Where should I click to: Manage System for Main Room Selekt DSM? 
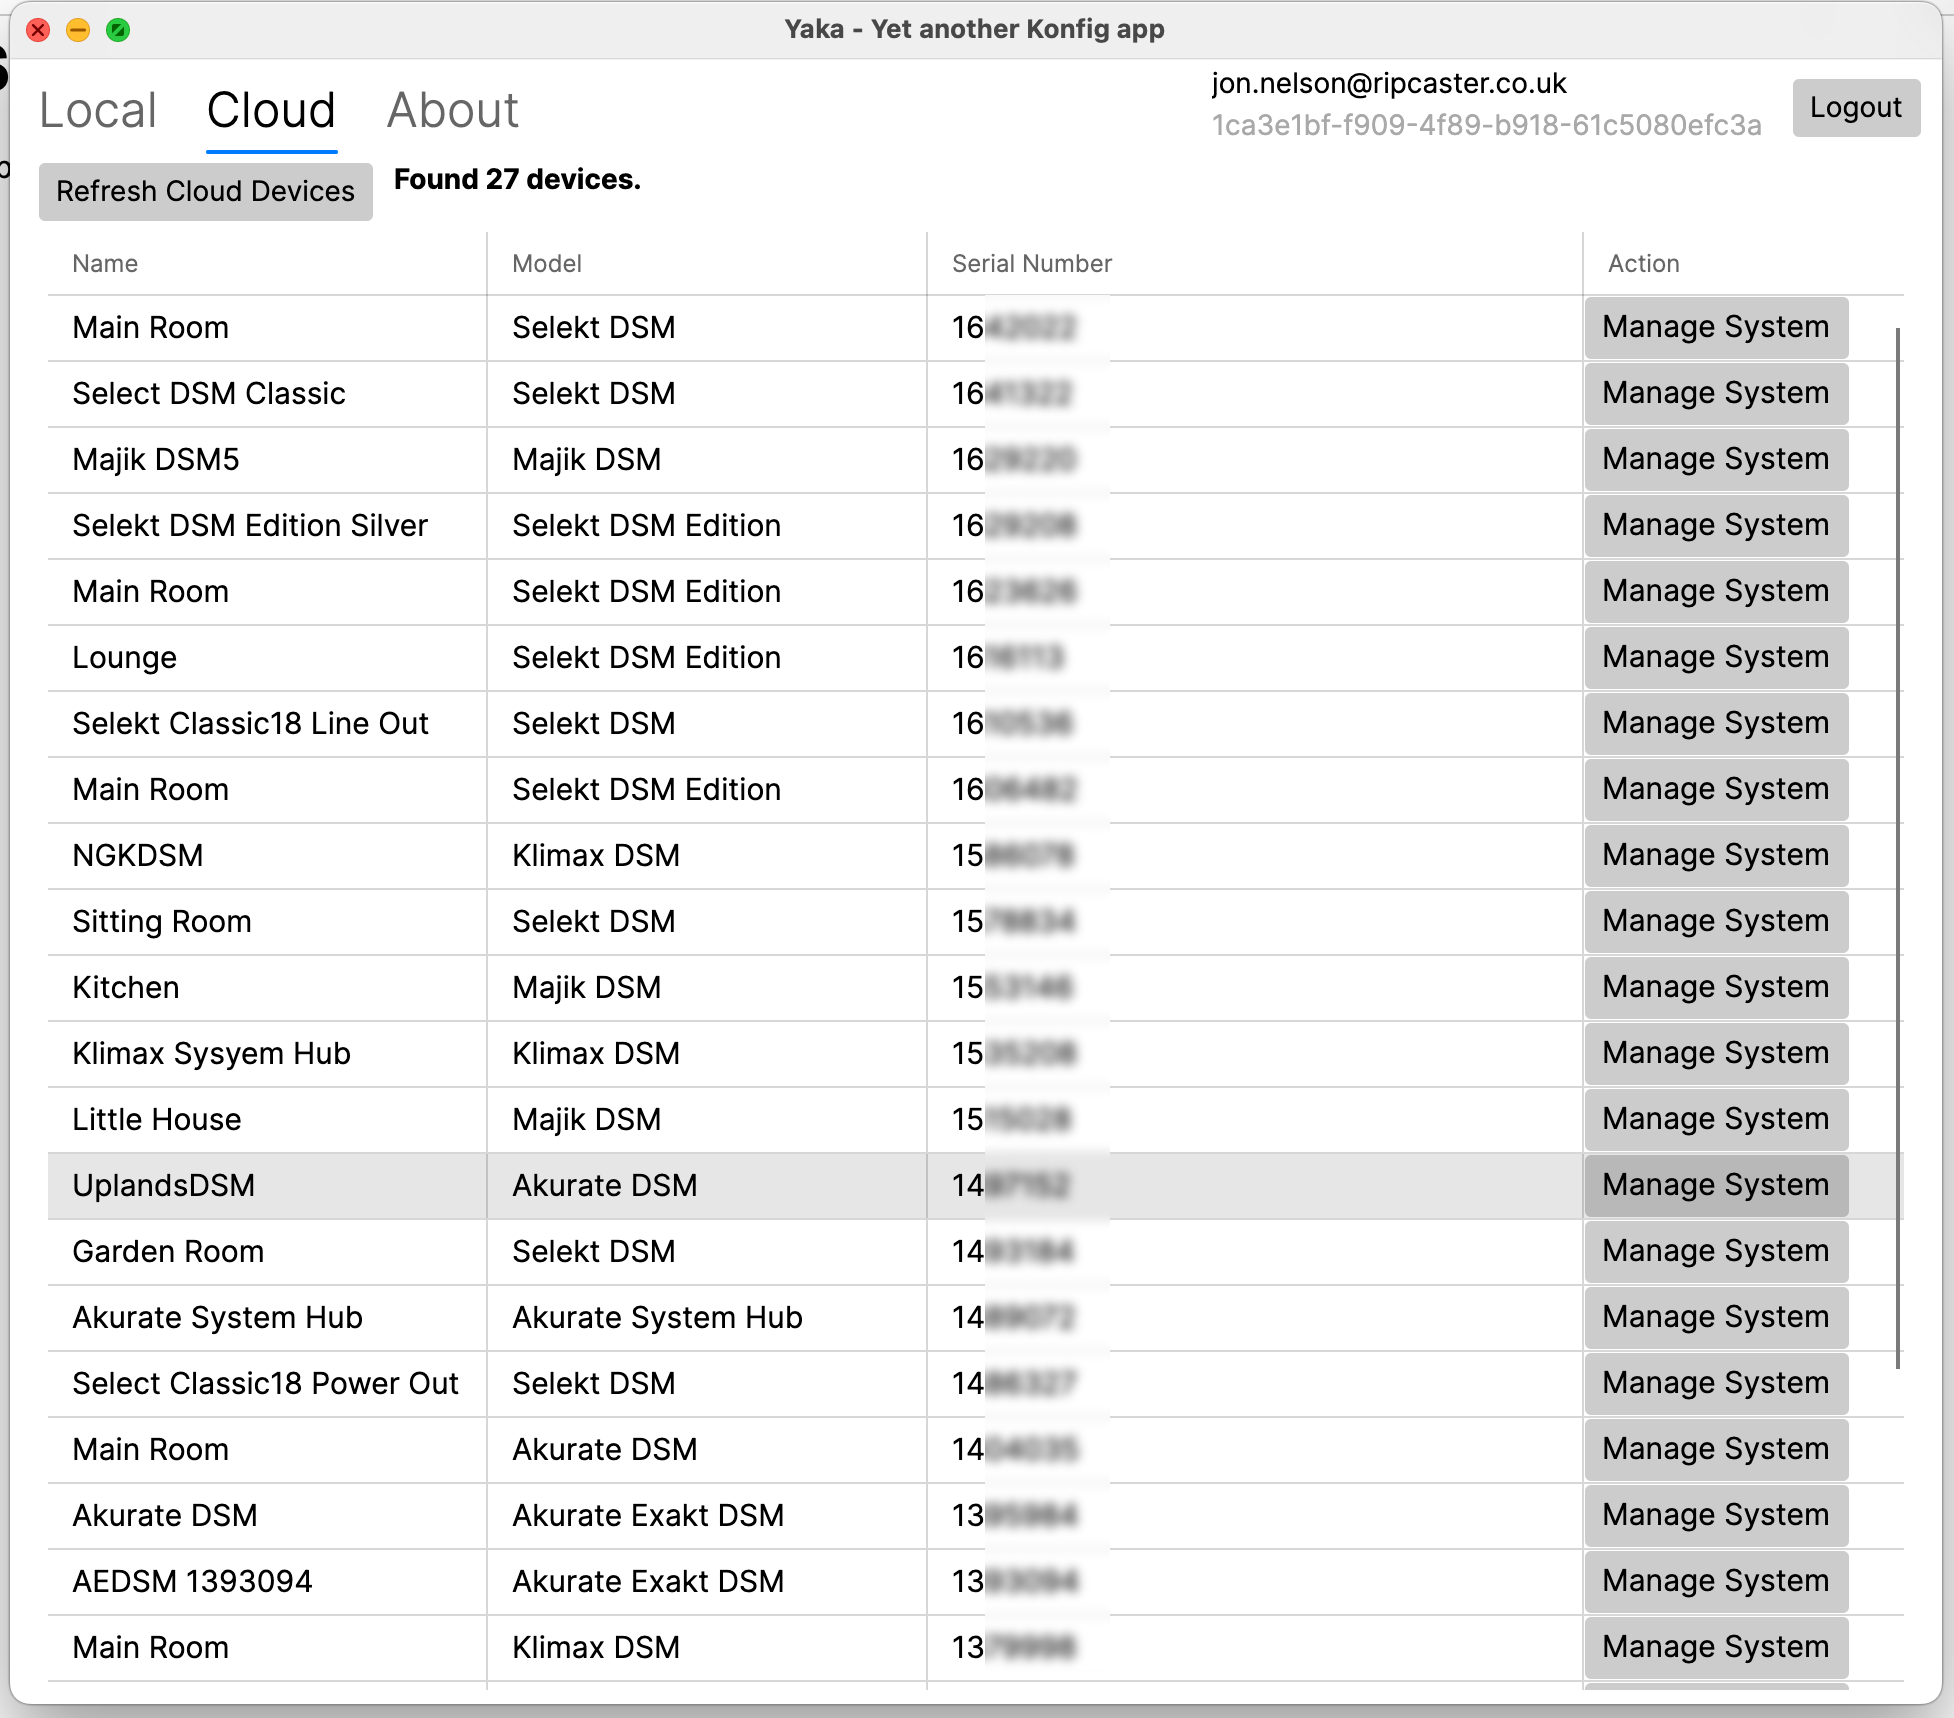(x=1715, y=327)
